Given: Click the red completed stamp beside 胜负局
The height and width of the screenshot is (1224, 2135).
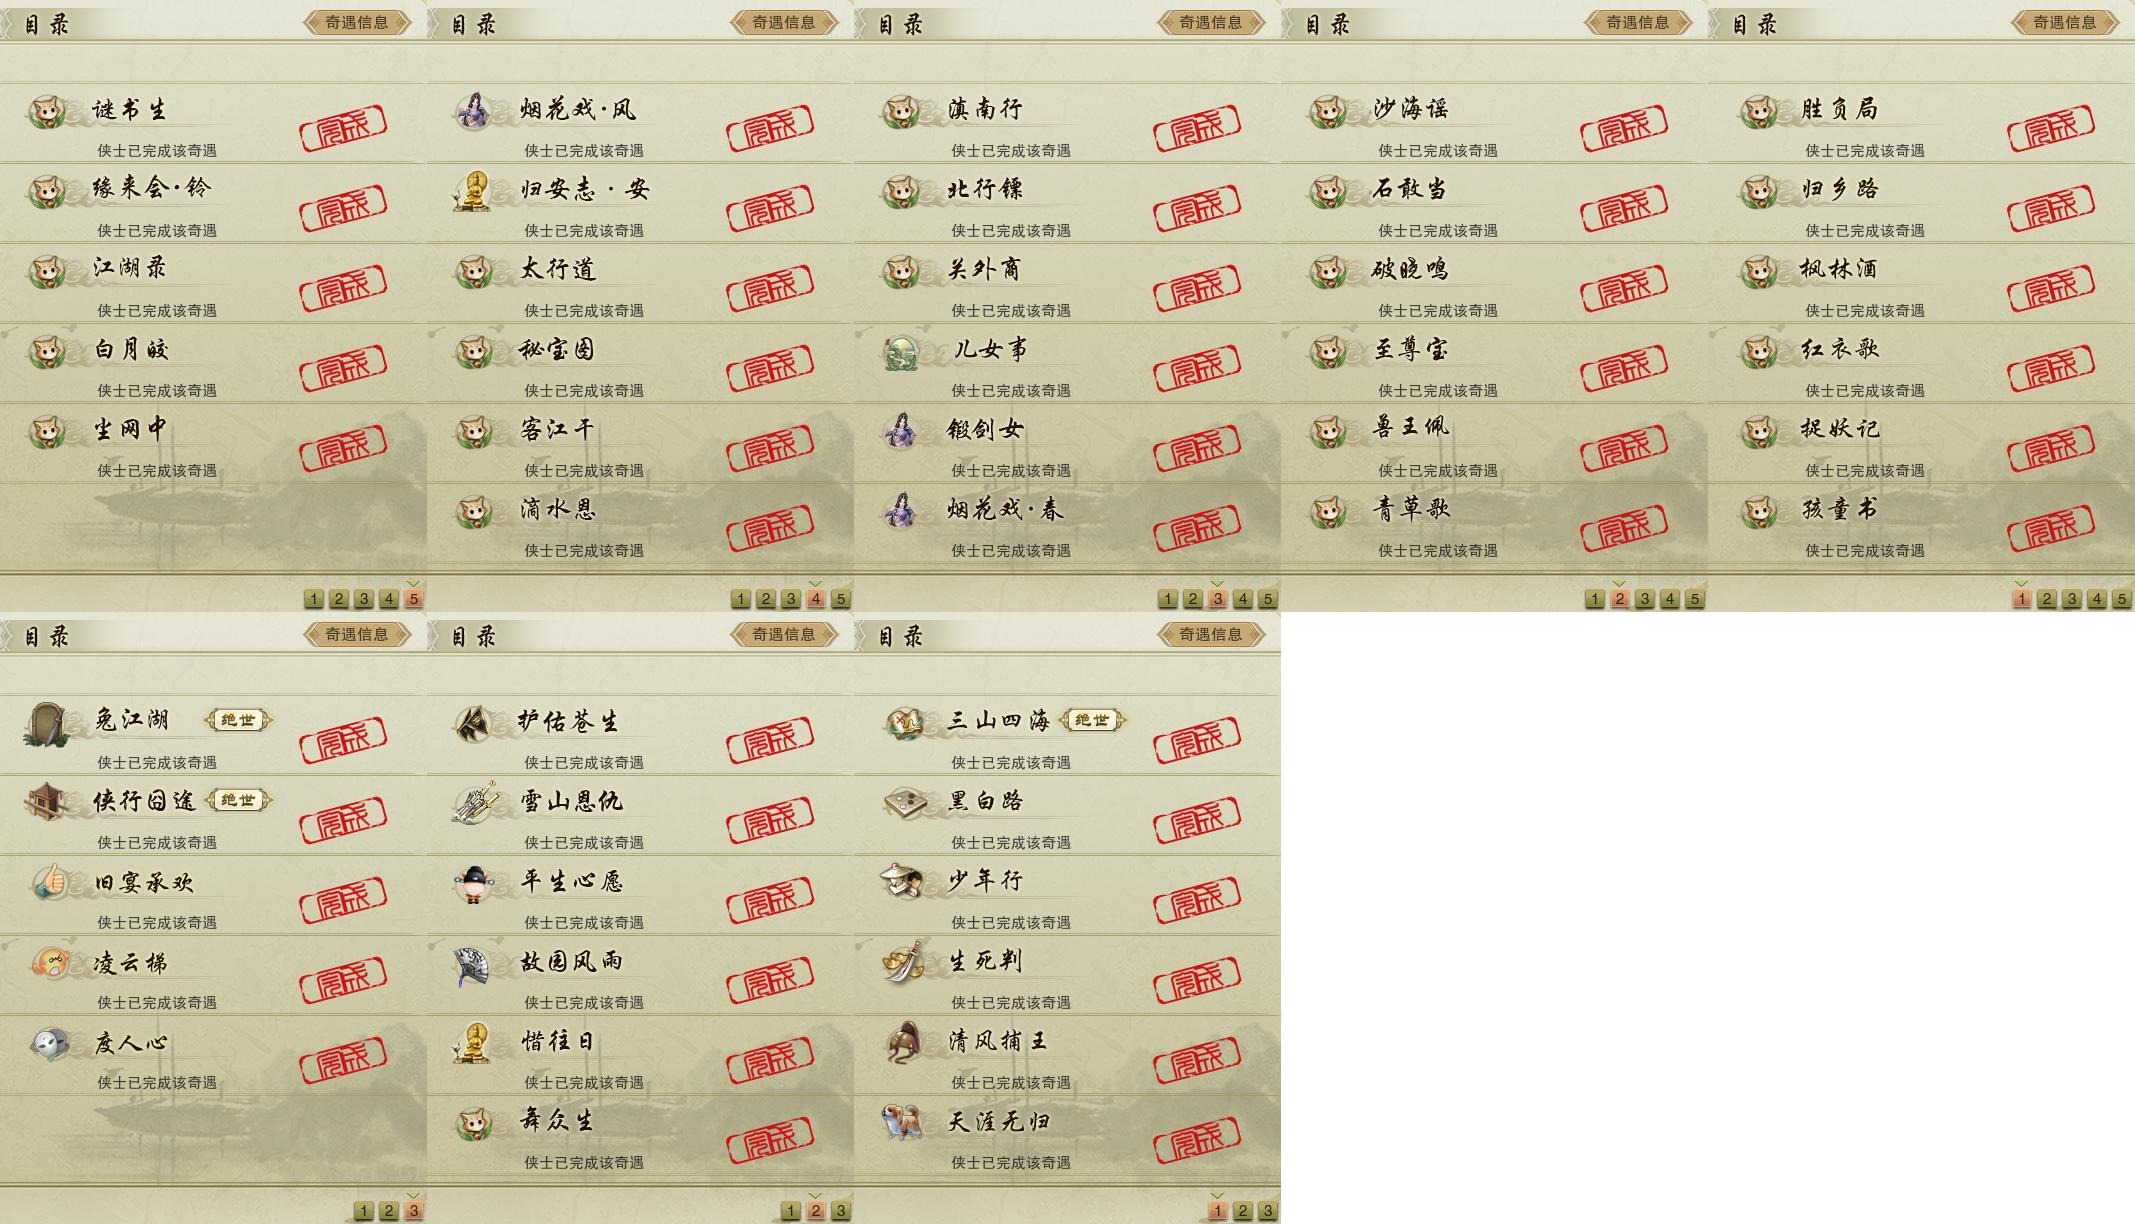Looking at the screenshot, I should [x=2050, y=126].
